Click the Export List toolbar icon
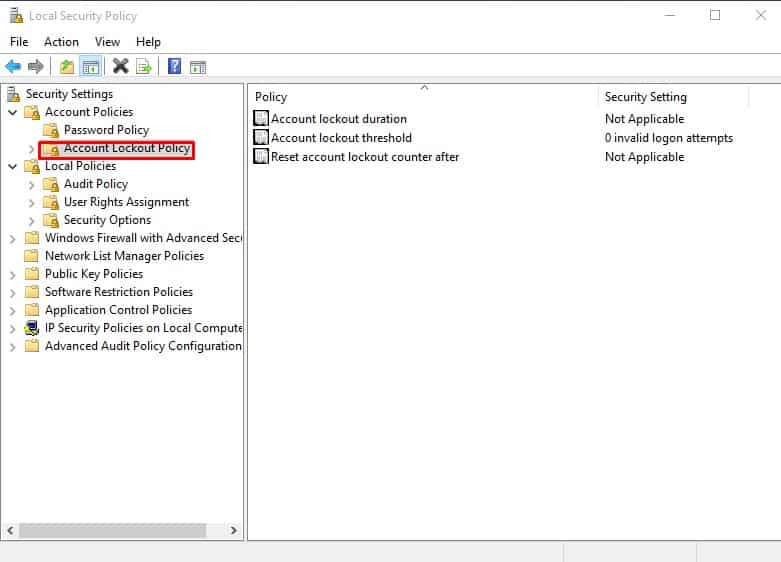 [x=143, y=66]
